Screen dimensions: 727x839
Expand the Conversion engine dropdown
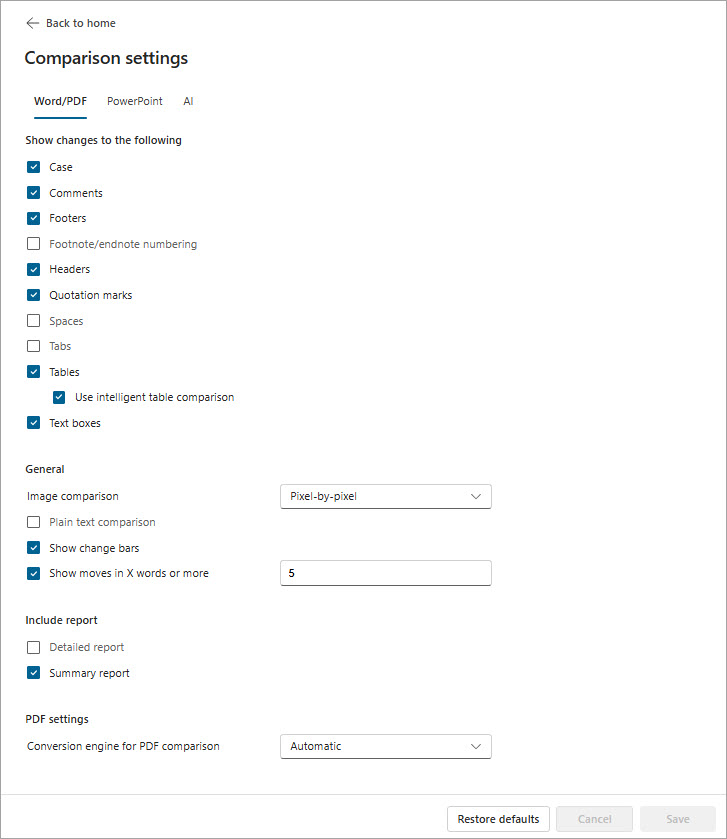click(x=385, y=746)
